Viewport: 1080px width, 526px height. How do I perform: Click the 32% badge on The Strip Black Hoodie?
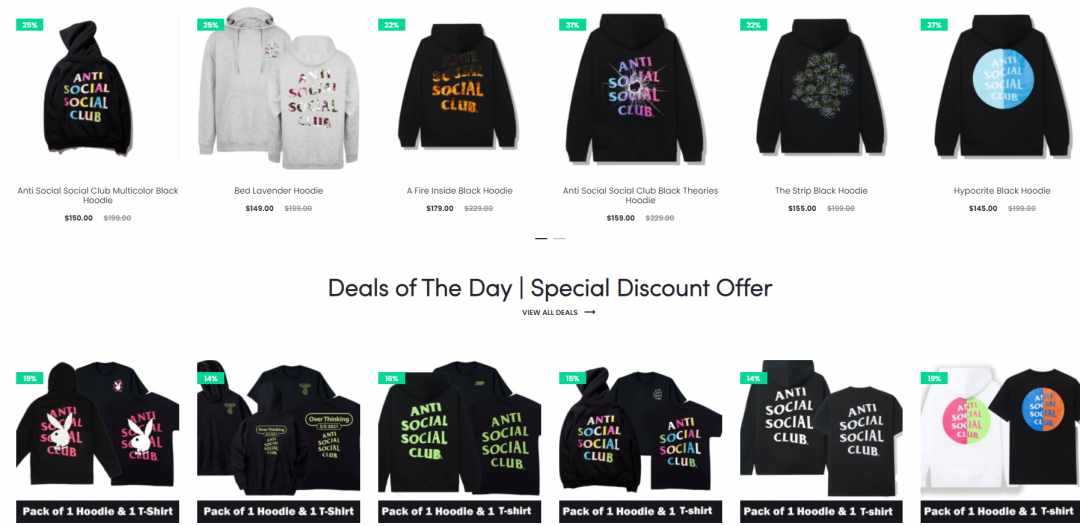point(754,25)
